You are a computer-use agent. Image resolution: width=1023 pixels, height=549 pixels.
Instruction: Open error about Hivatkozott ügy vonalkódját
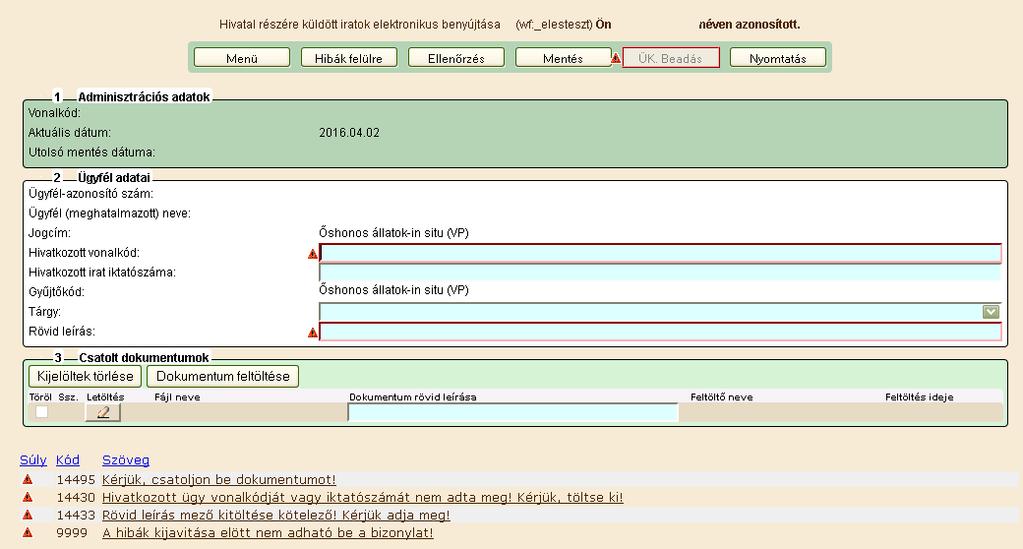coord(363,497)
